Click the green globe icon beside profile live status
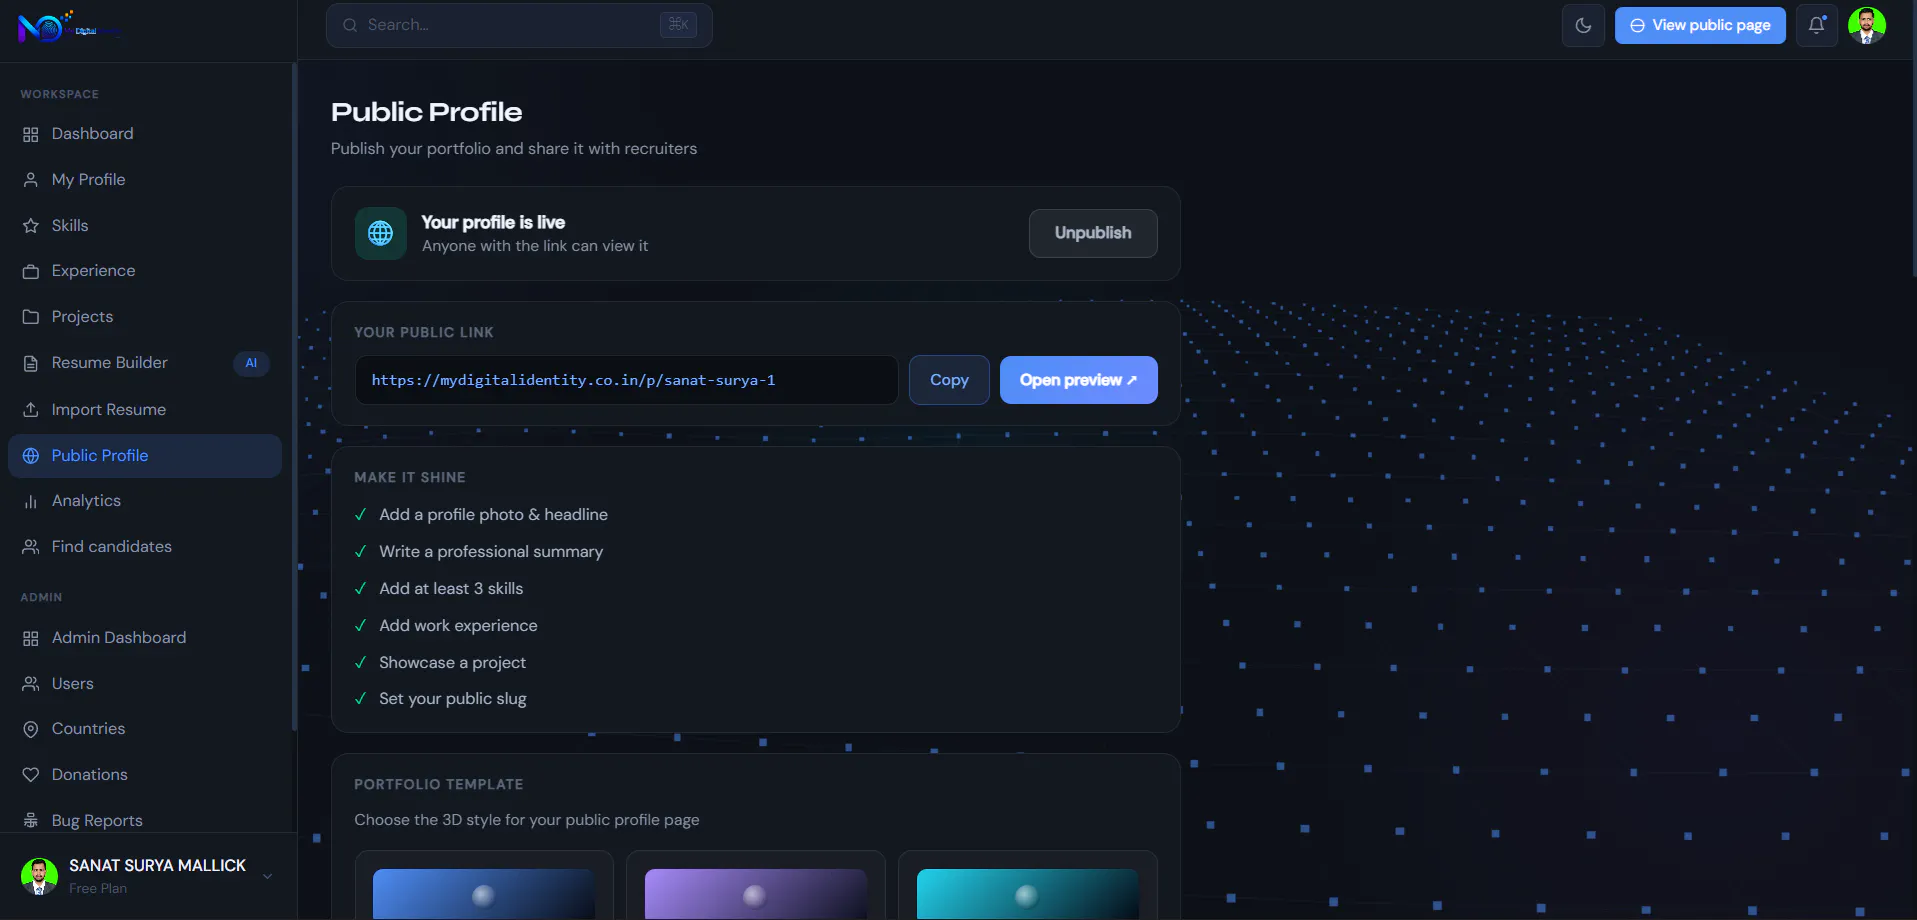 (381, 233)
